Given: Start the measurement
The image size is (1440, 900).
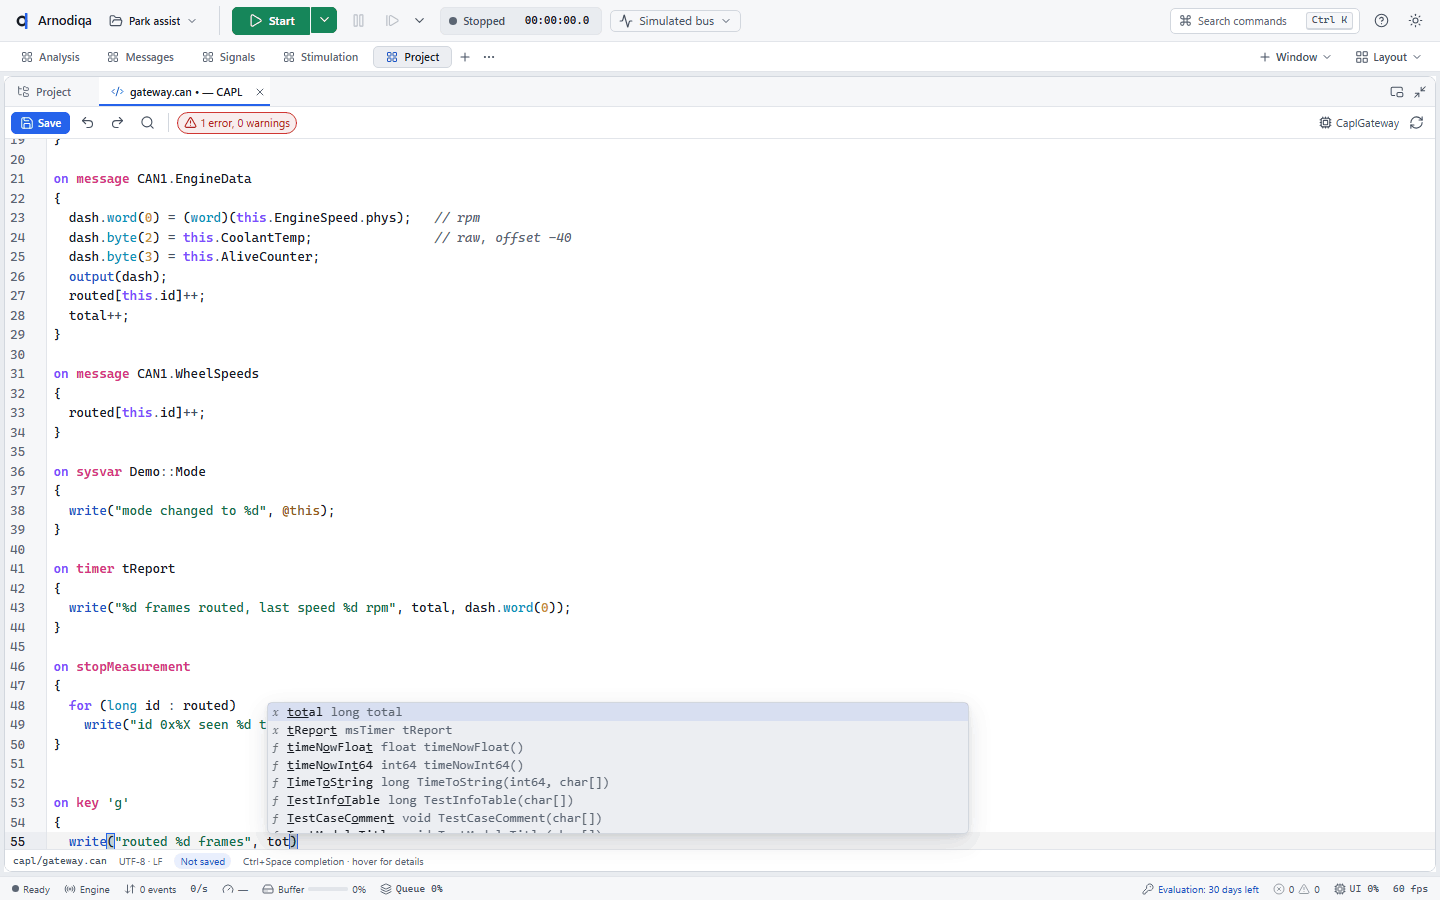Looking at the screenshot, I should coord(271,21).
